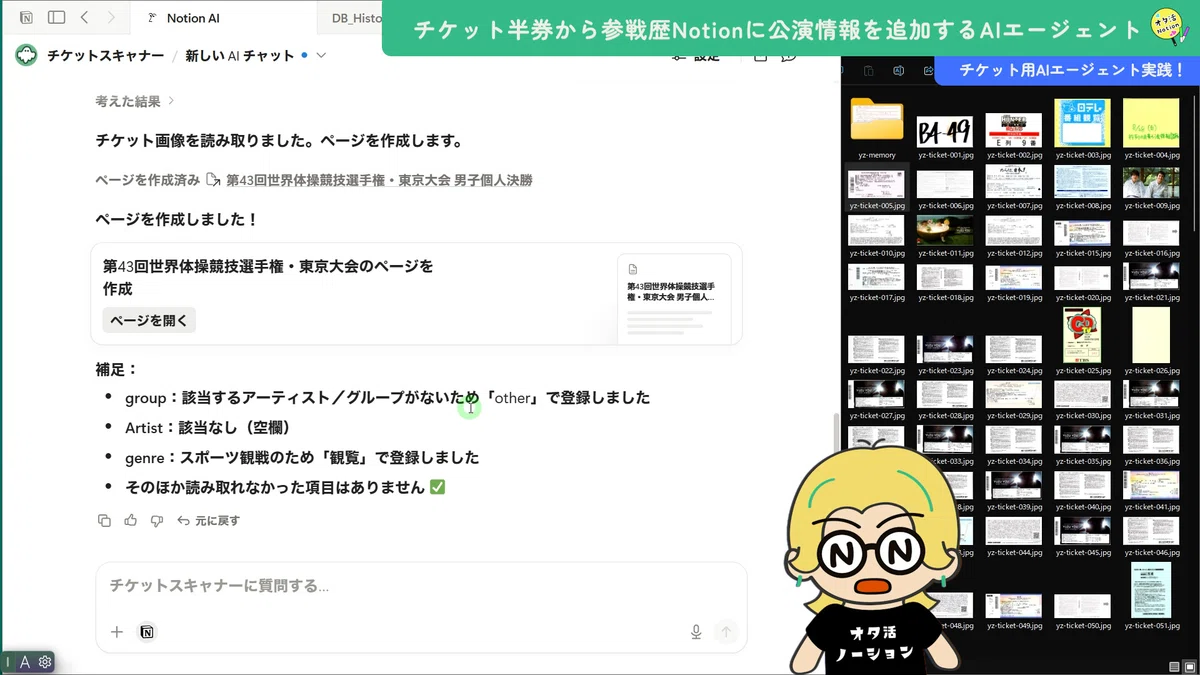Click the paste icon in the Explorer toolbar
This screenshot has width=1200, height=675.
[868, 71]
